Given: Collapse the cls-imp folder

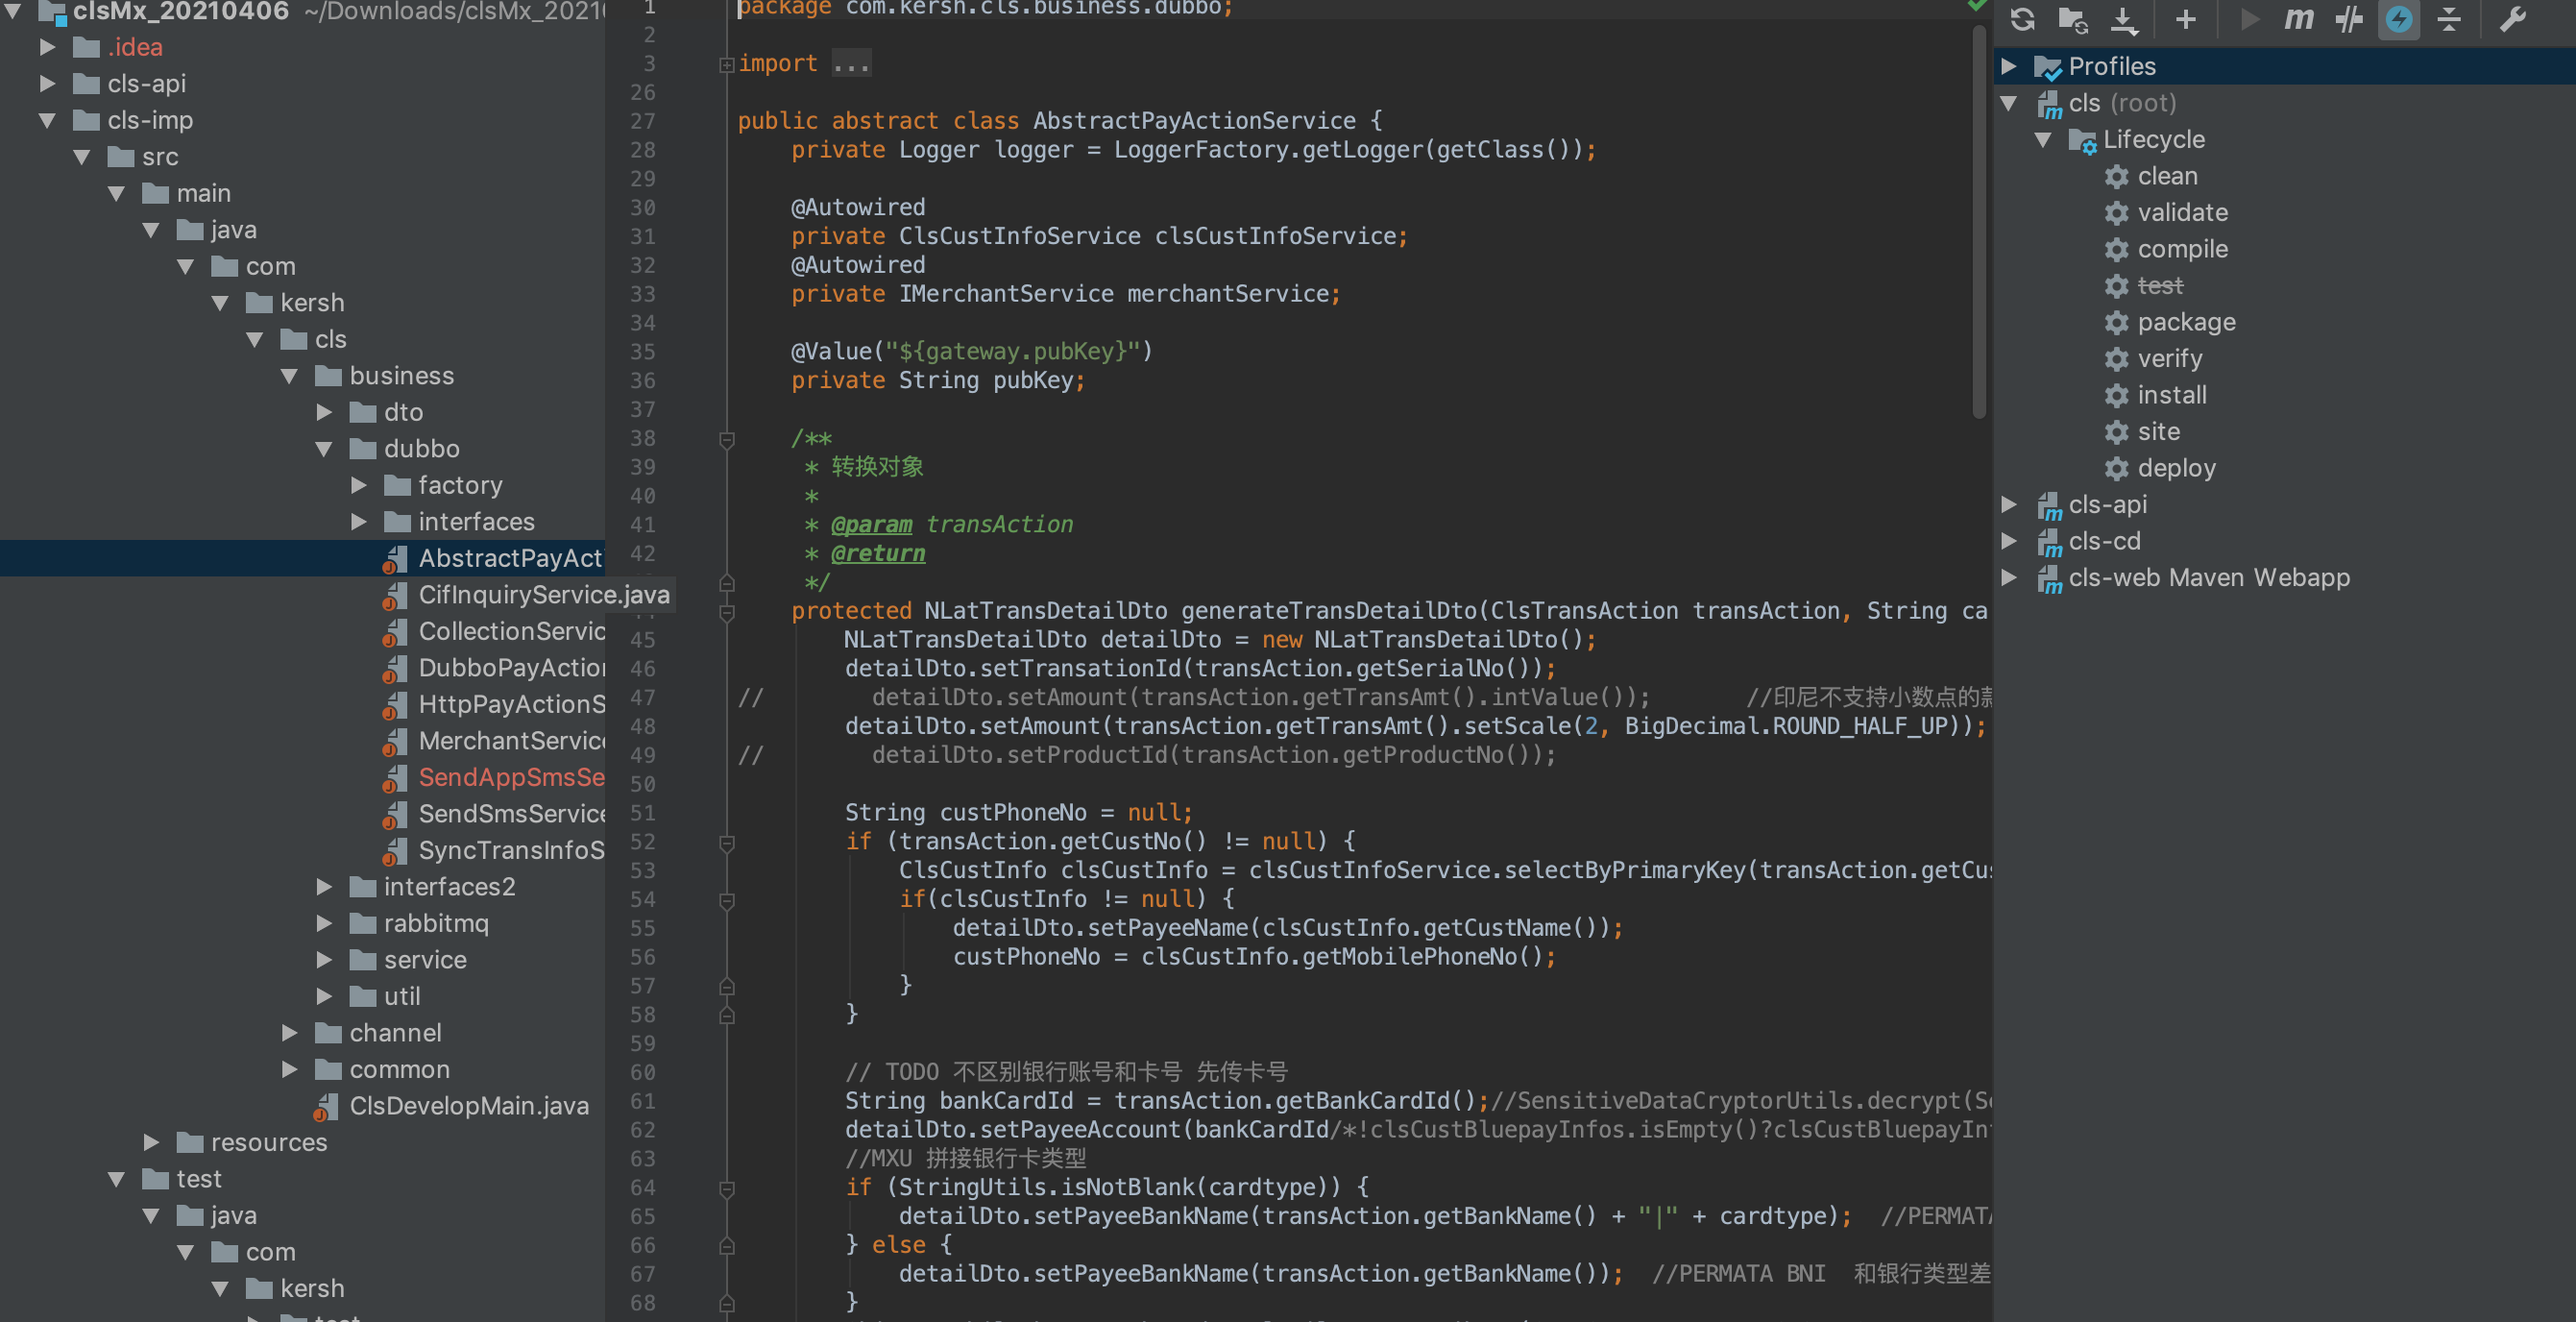Looking at the screenshot, I should click(47, 120).
